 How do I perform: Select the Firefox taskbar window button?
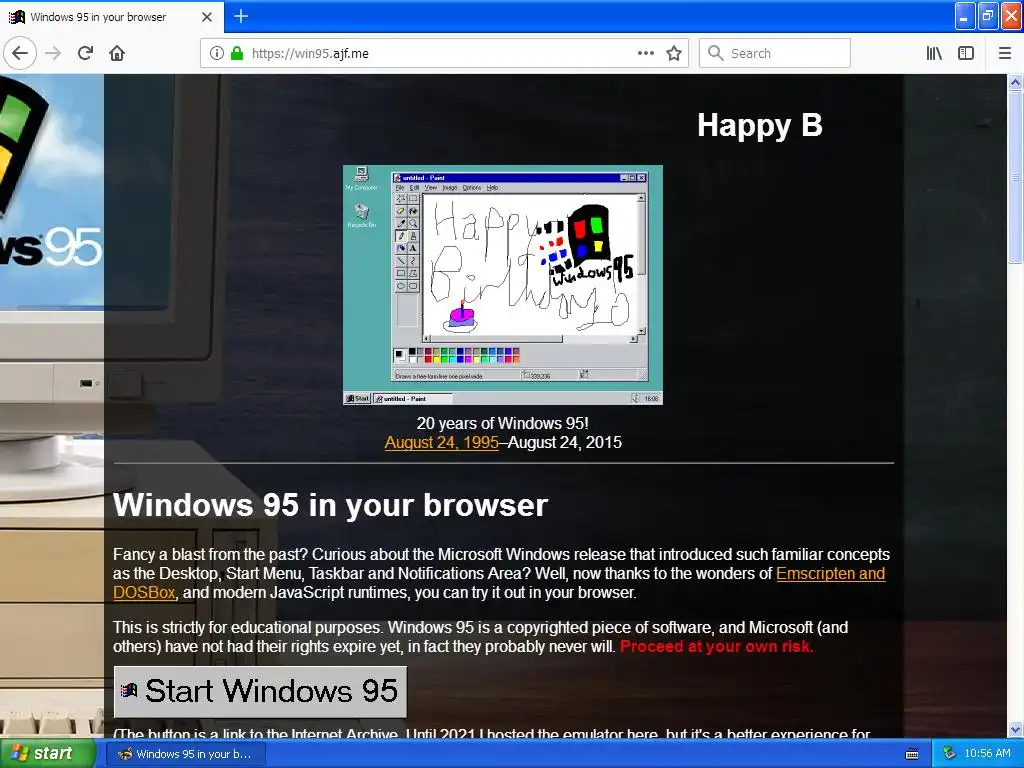tap(184, 754)
